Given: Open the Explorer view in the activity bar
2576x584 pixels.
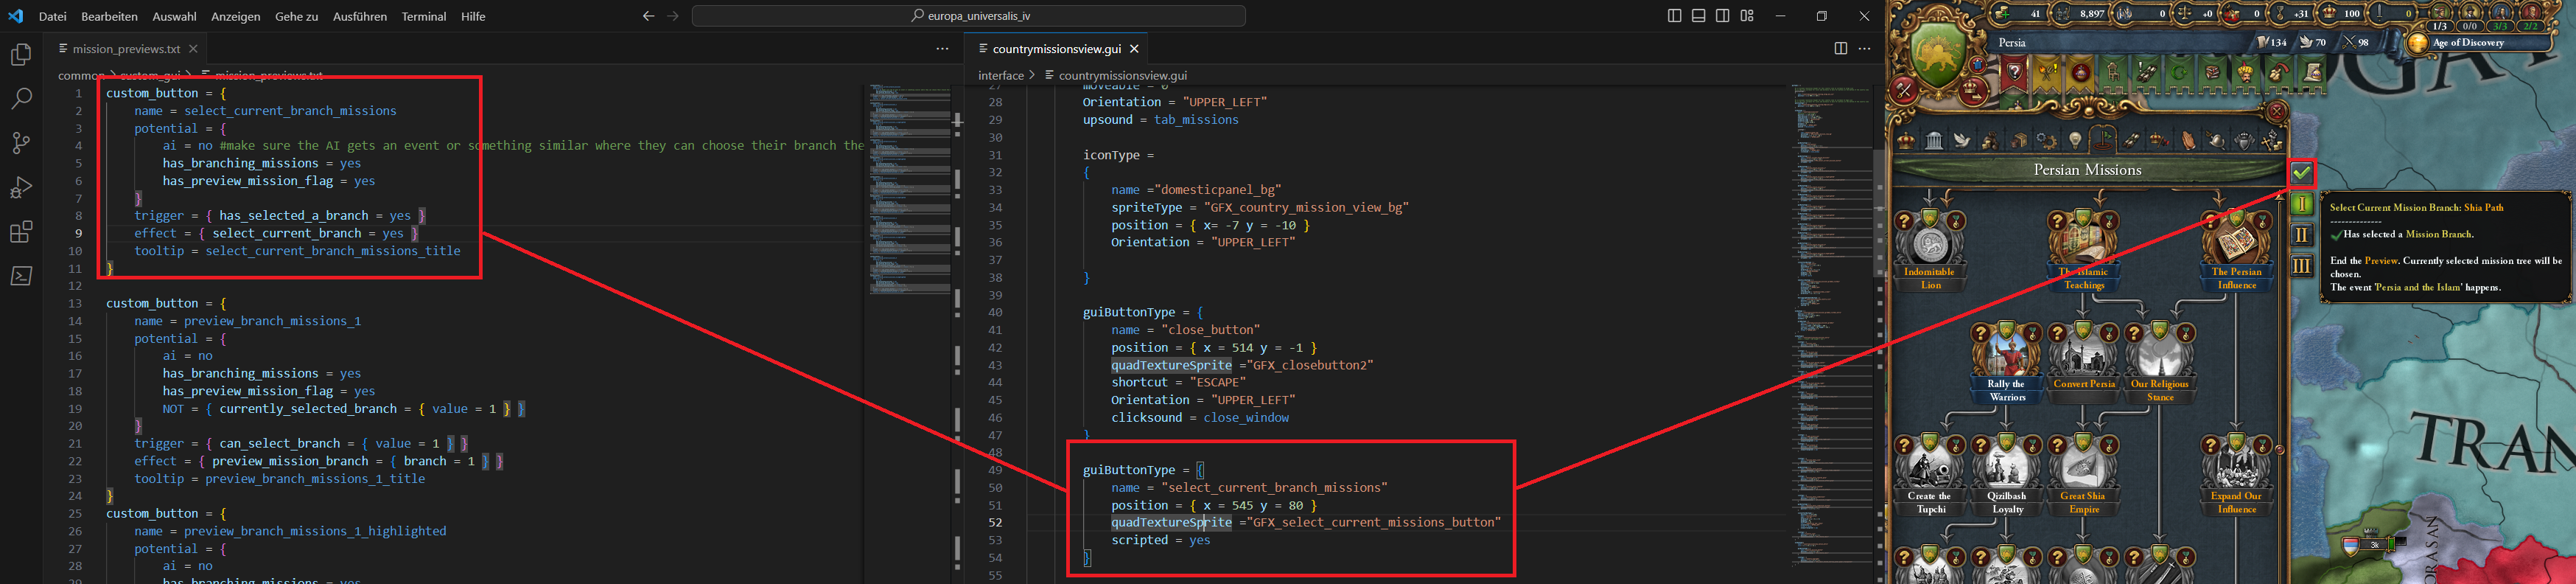Looking at the screenshot, I should pos(21,54).
